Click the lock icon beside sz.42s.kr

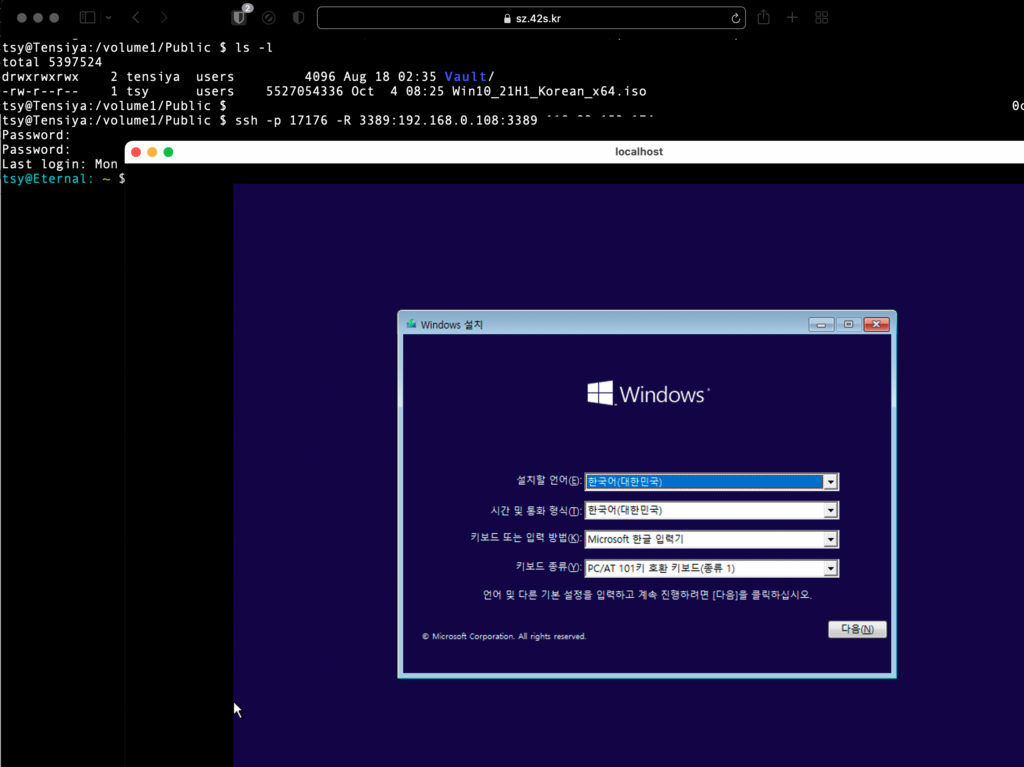click(x=507, y=18)
